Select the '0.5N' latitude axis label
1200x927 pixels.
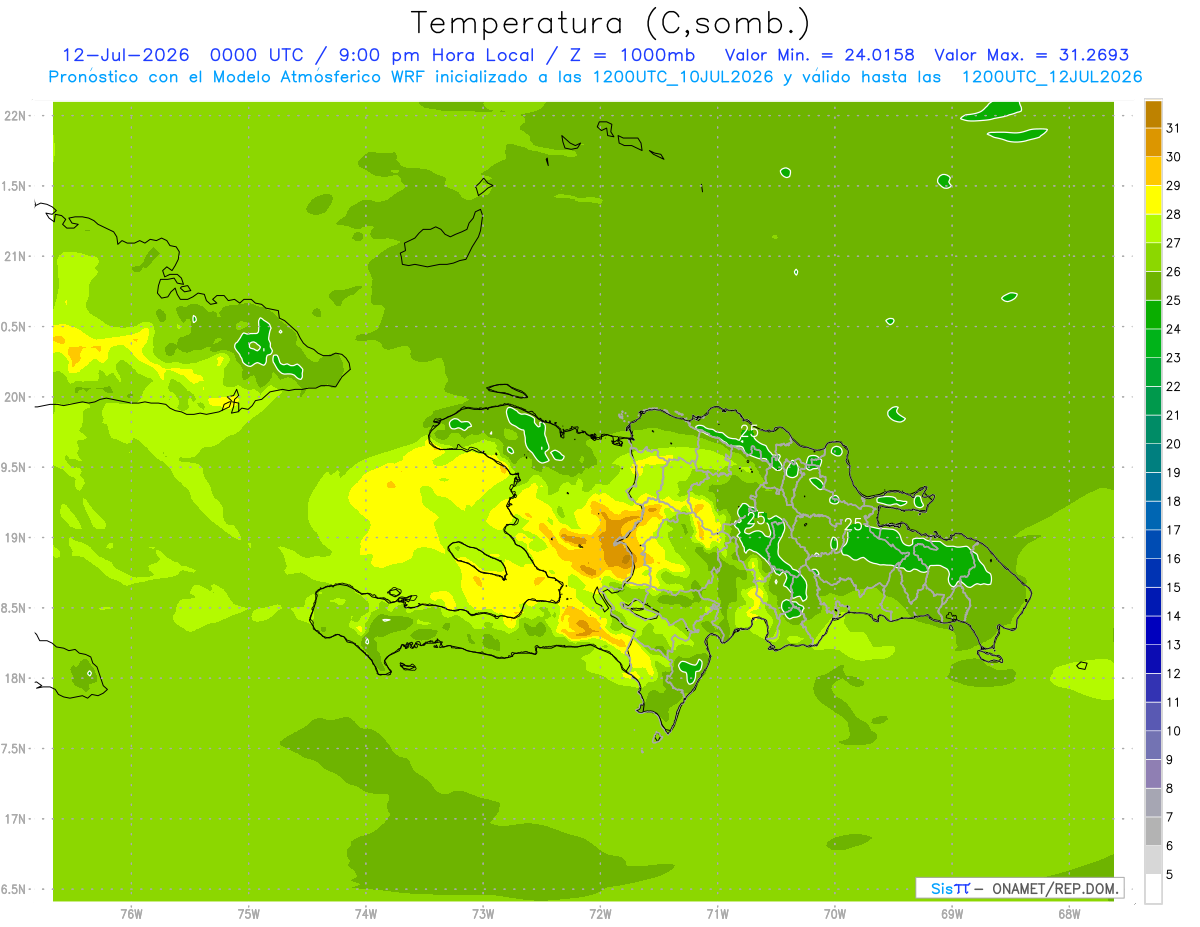pos(15,327)
